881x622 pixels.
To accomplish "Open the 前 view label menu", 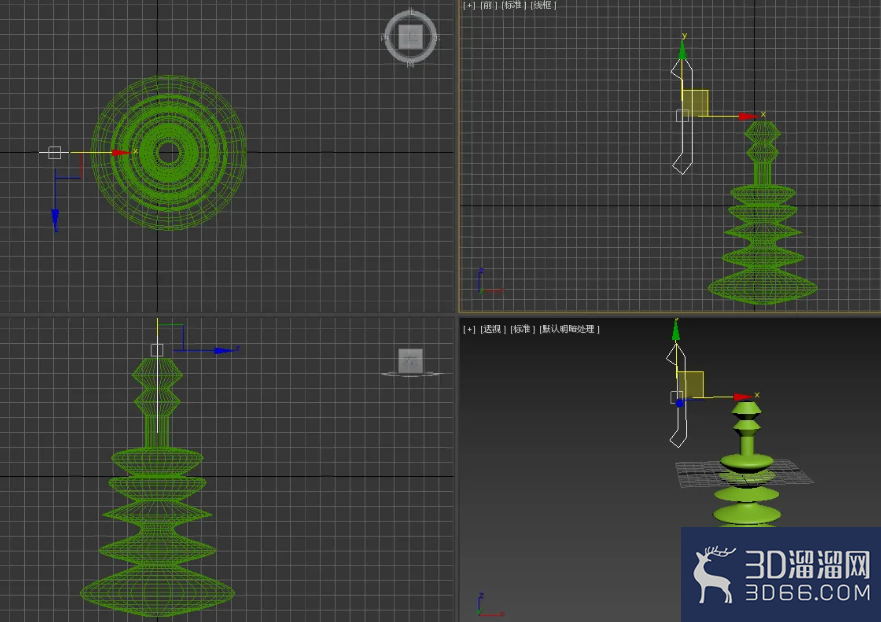I will click(x=487, y=5).
